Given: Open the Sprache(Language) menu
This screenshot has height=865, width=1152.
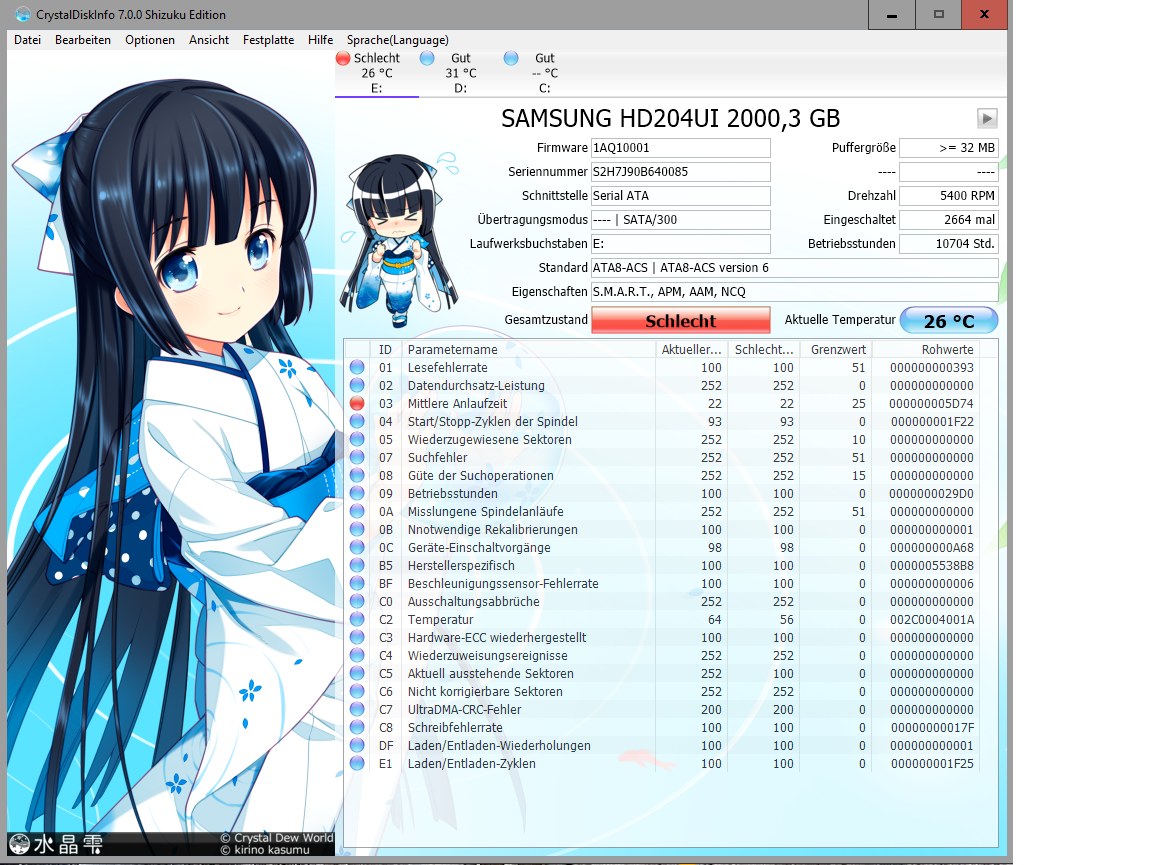Looking at the screenshot, I should pyautogui.click(x=397, y=40).
